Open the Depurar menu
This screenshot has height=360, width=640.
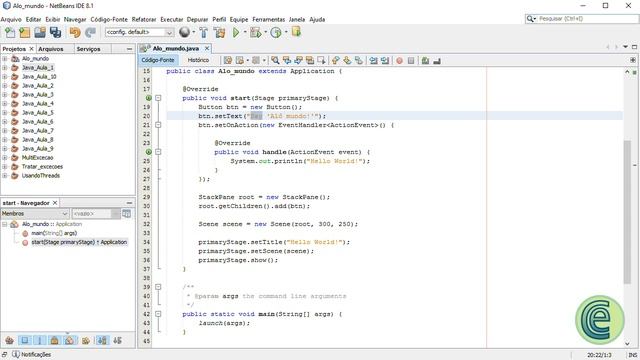coord(198,19)
